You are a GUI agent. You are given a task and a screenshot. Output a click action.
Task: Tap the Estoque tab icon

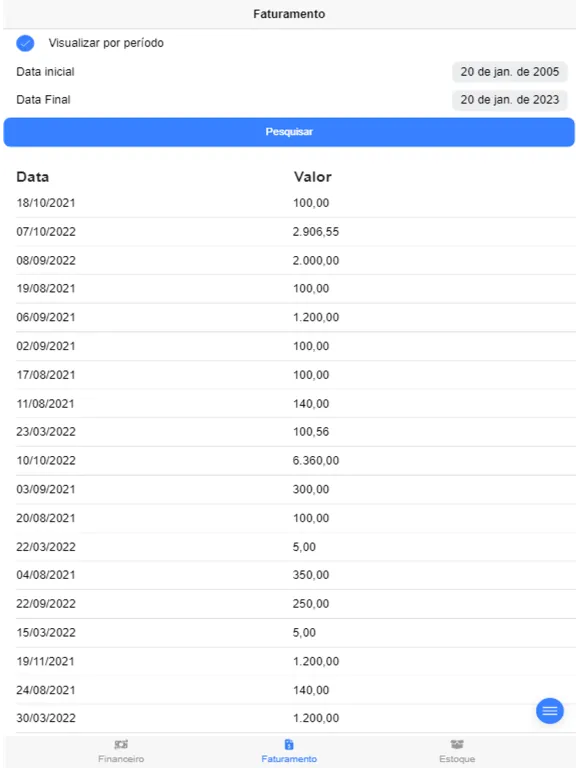point(457,744)
